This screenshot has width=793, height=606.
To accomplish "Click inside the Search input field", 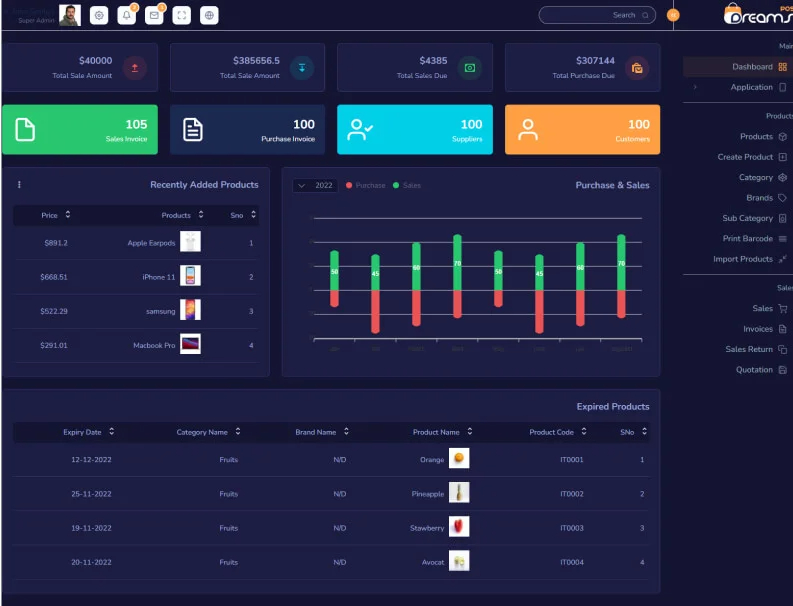I will 597,15.
